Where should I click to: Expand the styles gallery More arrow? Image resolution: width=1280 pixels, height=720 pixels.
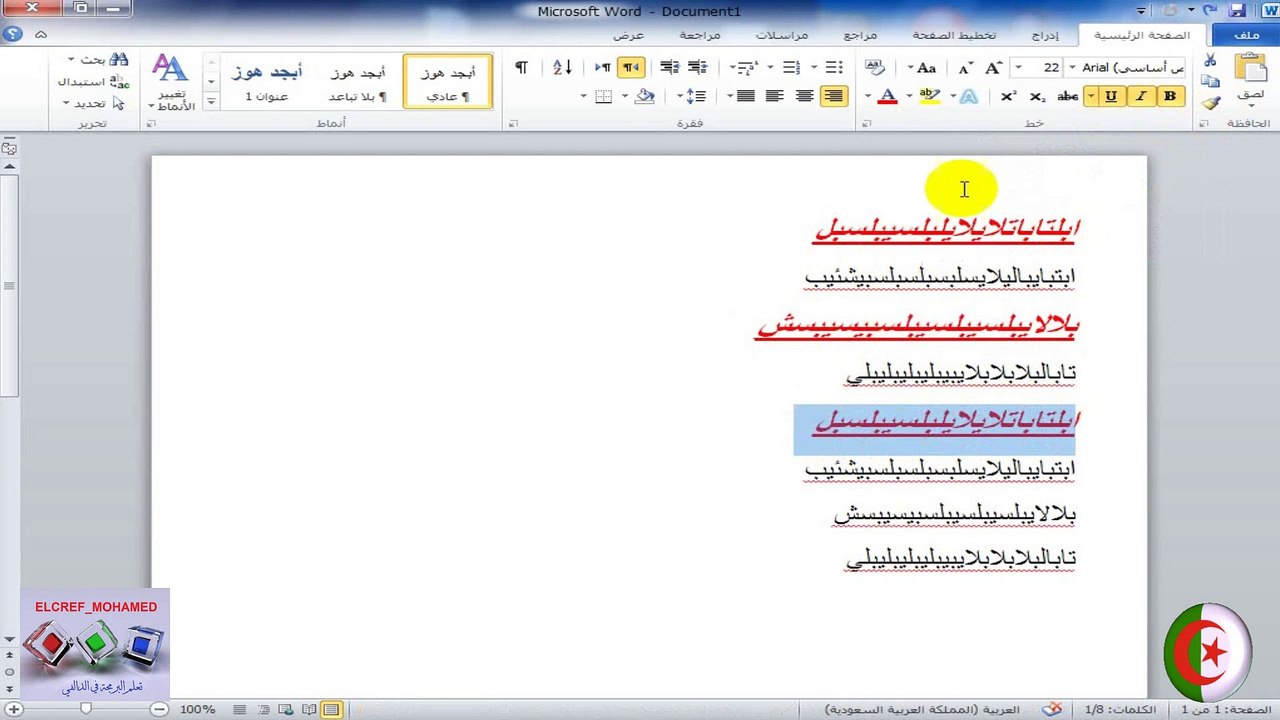[211, 101]
